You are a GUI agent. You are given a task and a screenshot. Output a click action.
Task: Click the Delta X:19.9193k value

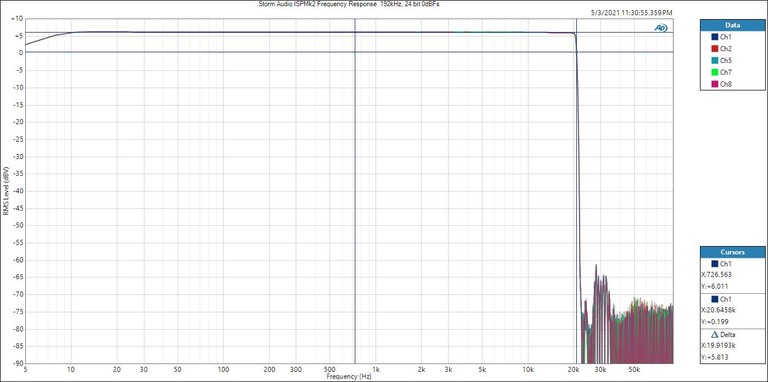[x=719, y=346]
